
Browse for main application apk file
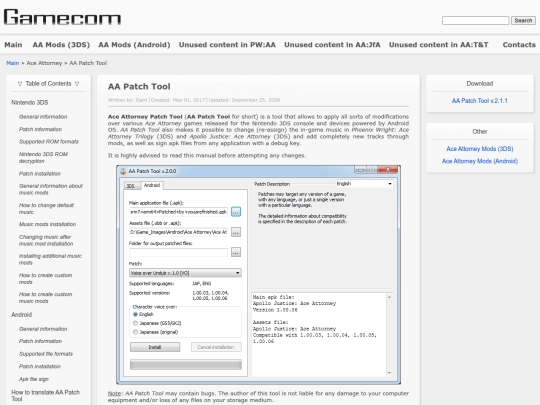coord(236,212)
